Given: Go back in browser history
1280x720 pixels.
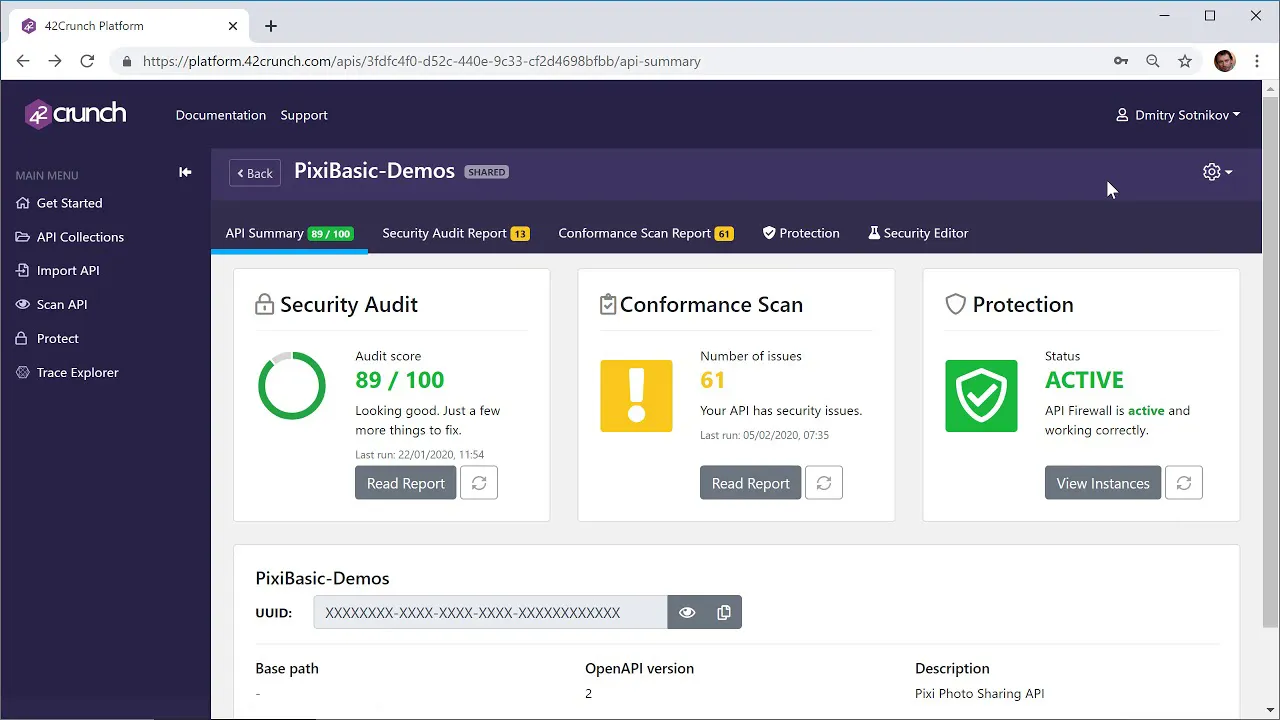Looking at the screenshot, I should coord(23,61).
